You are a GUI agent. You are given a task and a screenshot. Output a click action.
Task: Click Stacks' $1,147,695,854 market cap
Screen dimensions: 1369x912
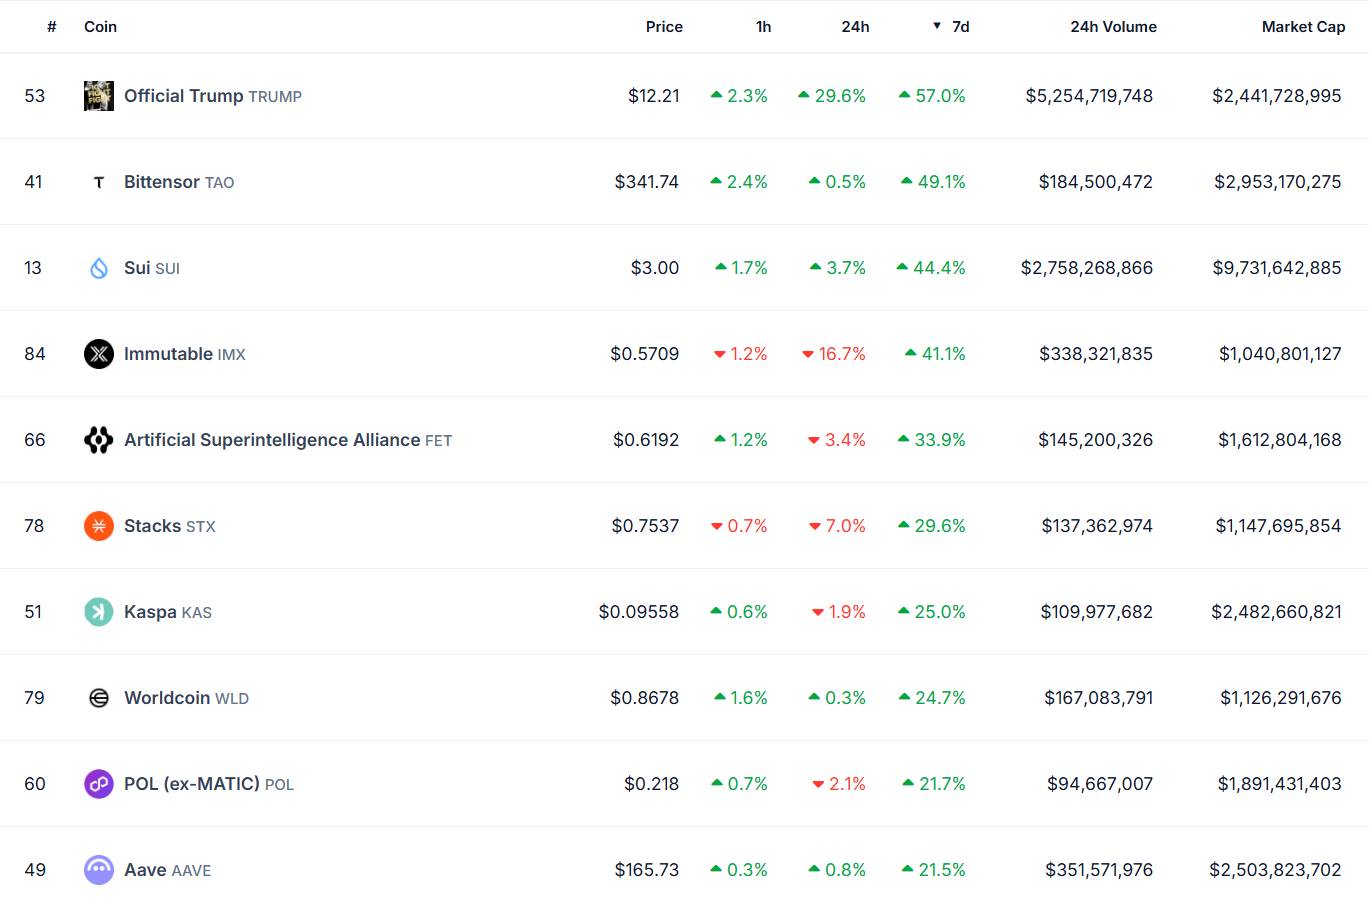[1278, 526]
